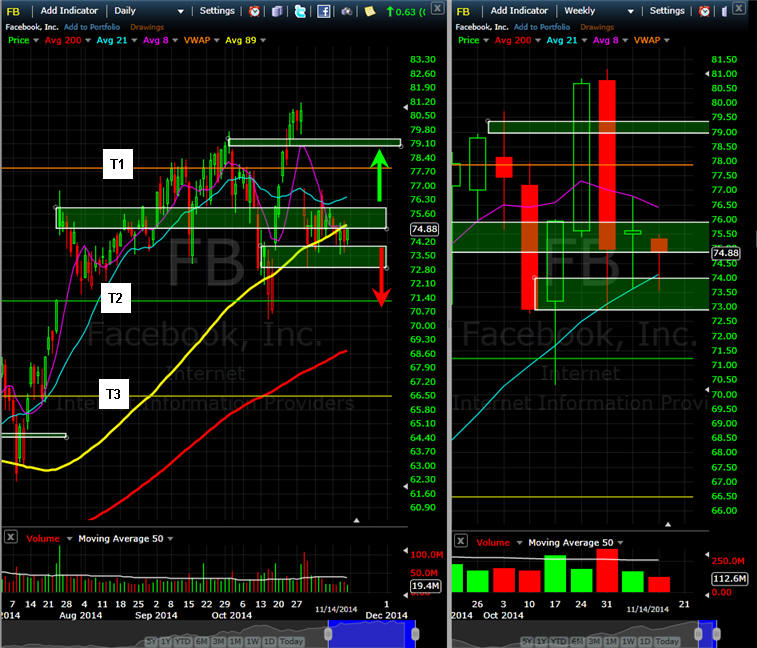The width and height of the screenshot is (757, 648).
Task: Open the yellow sticky note icon
Action: [370, 11]
